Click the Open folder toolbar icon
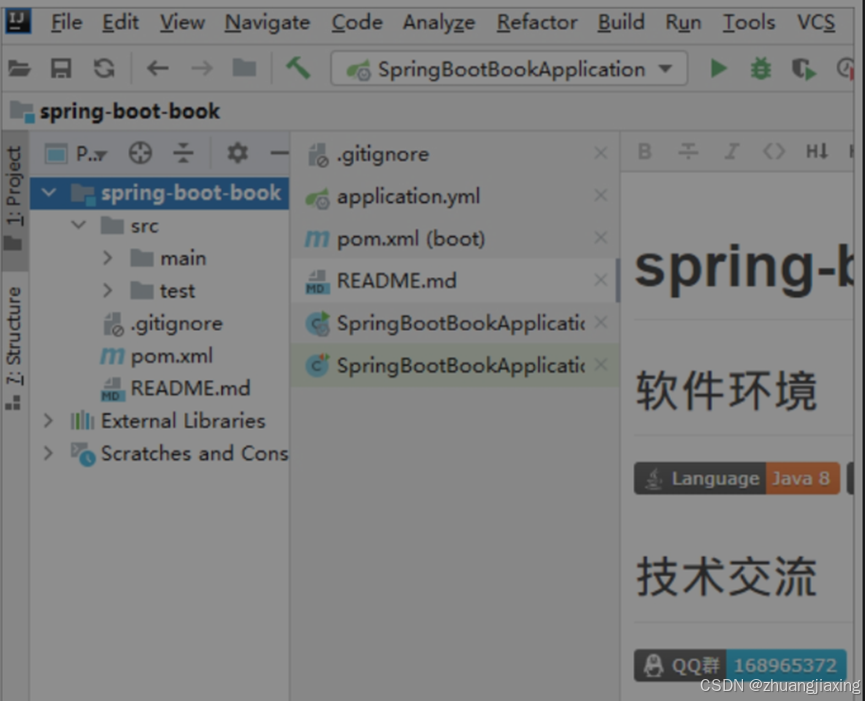The height and width of the screenshot is (701, 865). click(x=19, y=69)
